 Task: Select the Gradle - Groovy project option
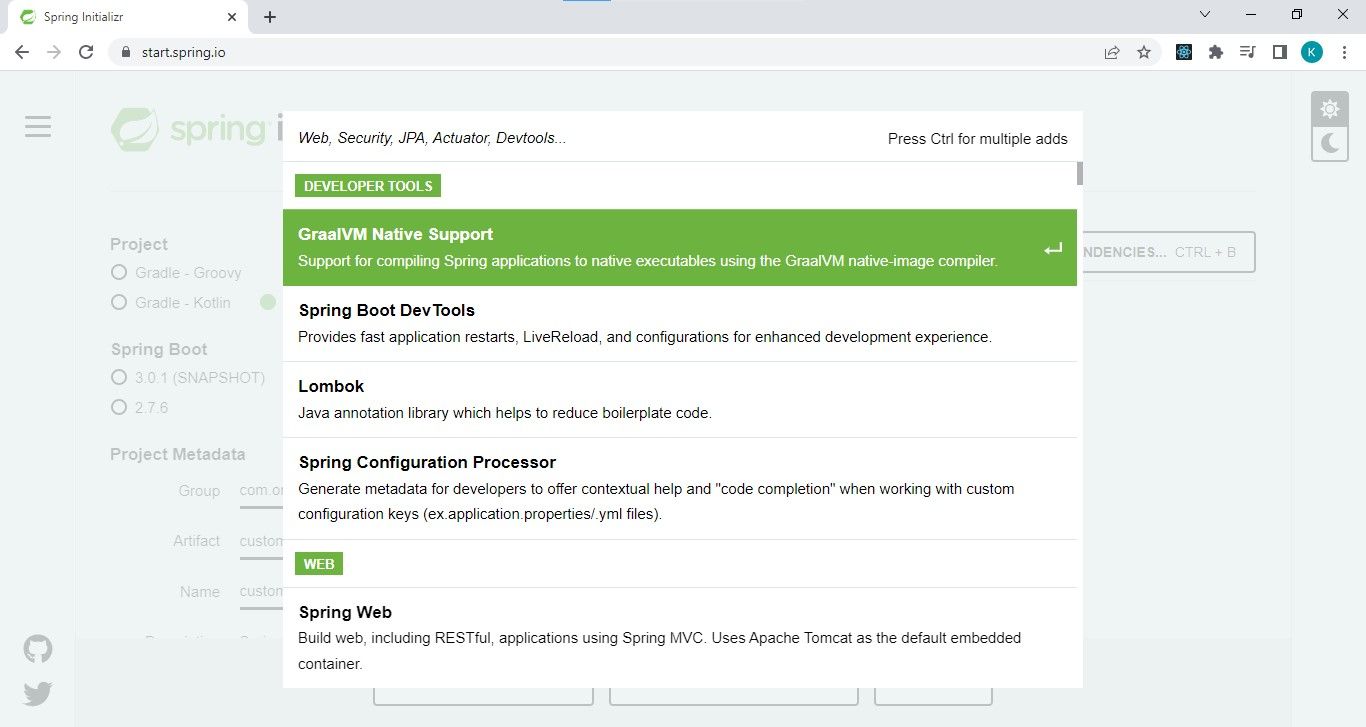[x=177, y=272]
